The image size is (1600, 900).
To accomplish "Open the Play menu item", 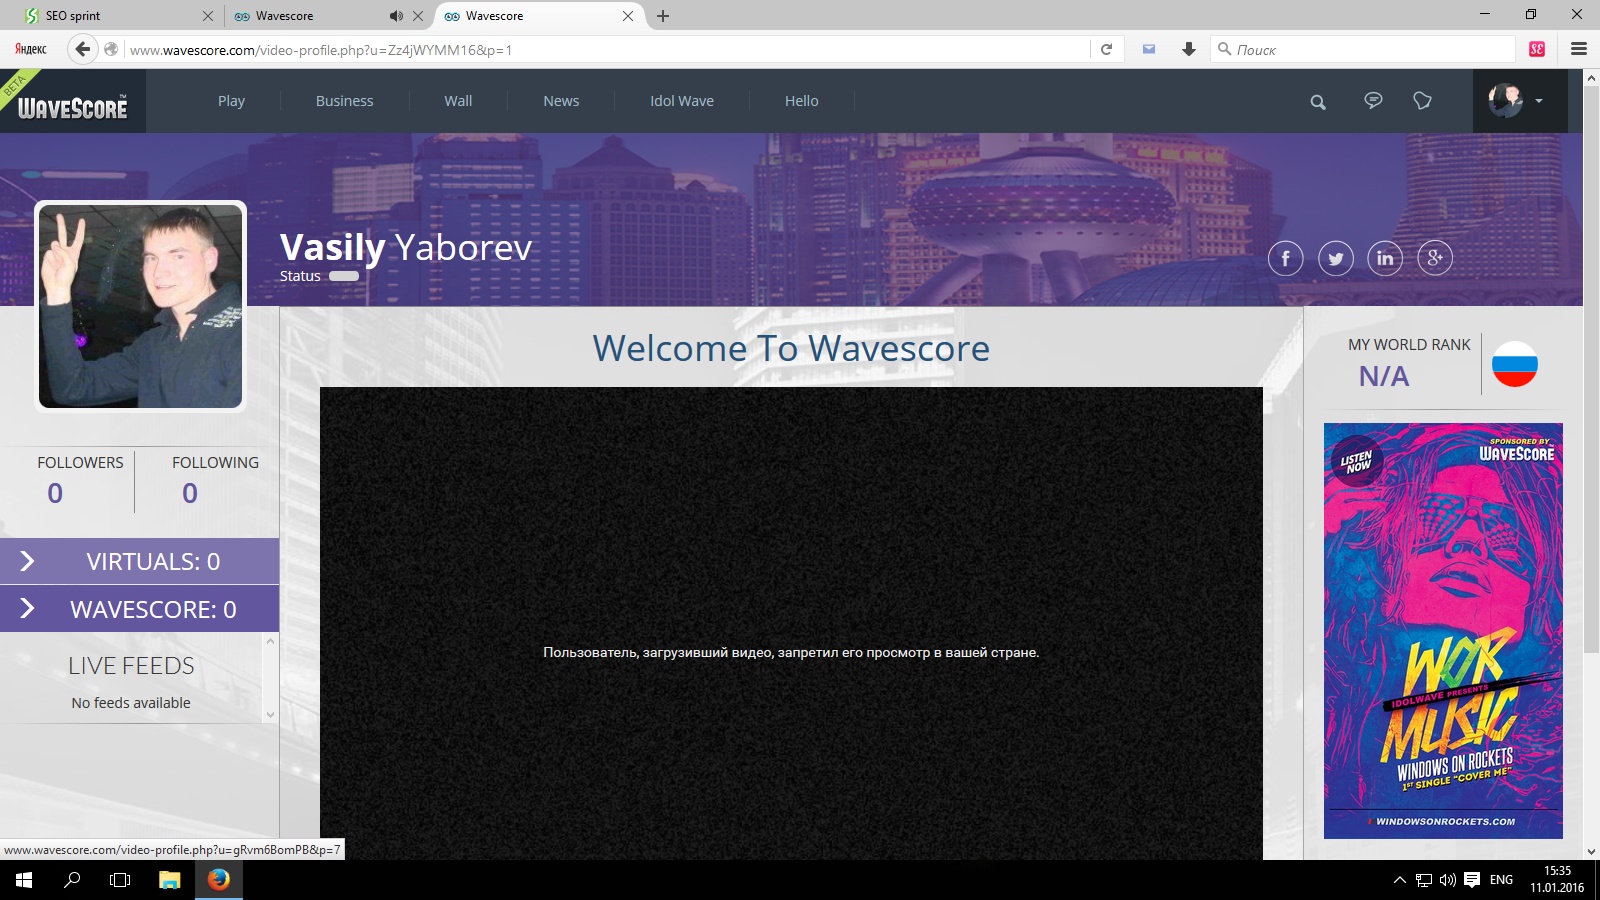I will point(231,101).
